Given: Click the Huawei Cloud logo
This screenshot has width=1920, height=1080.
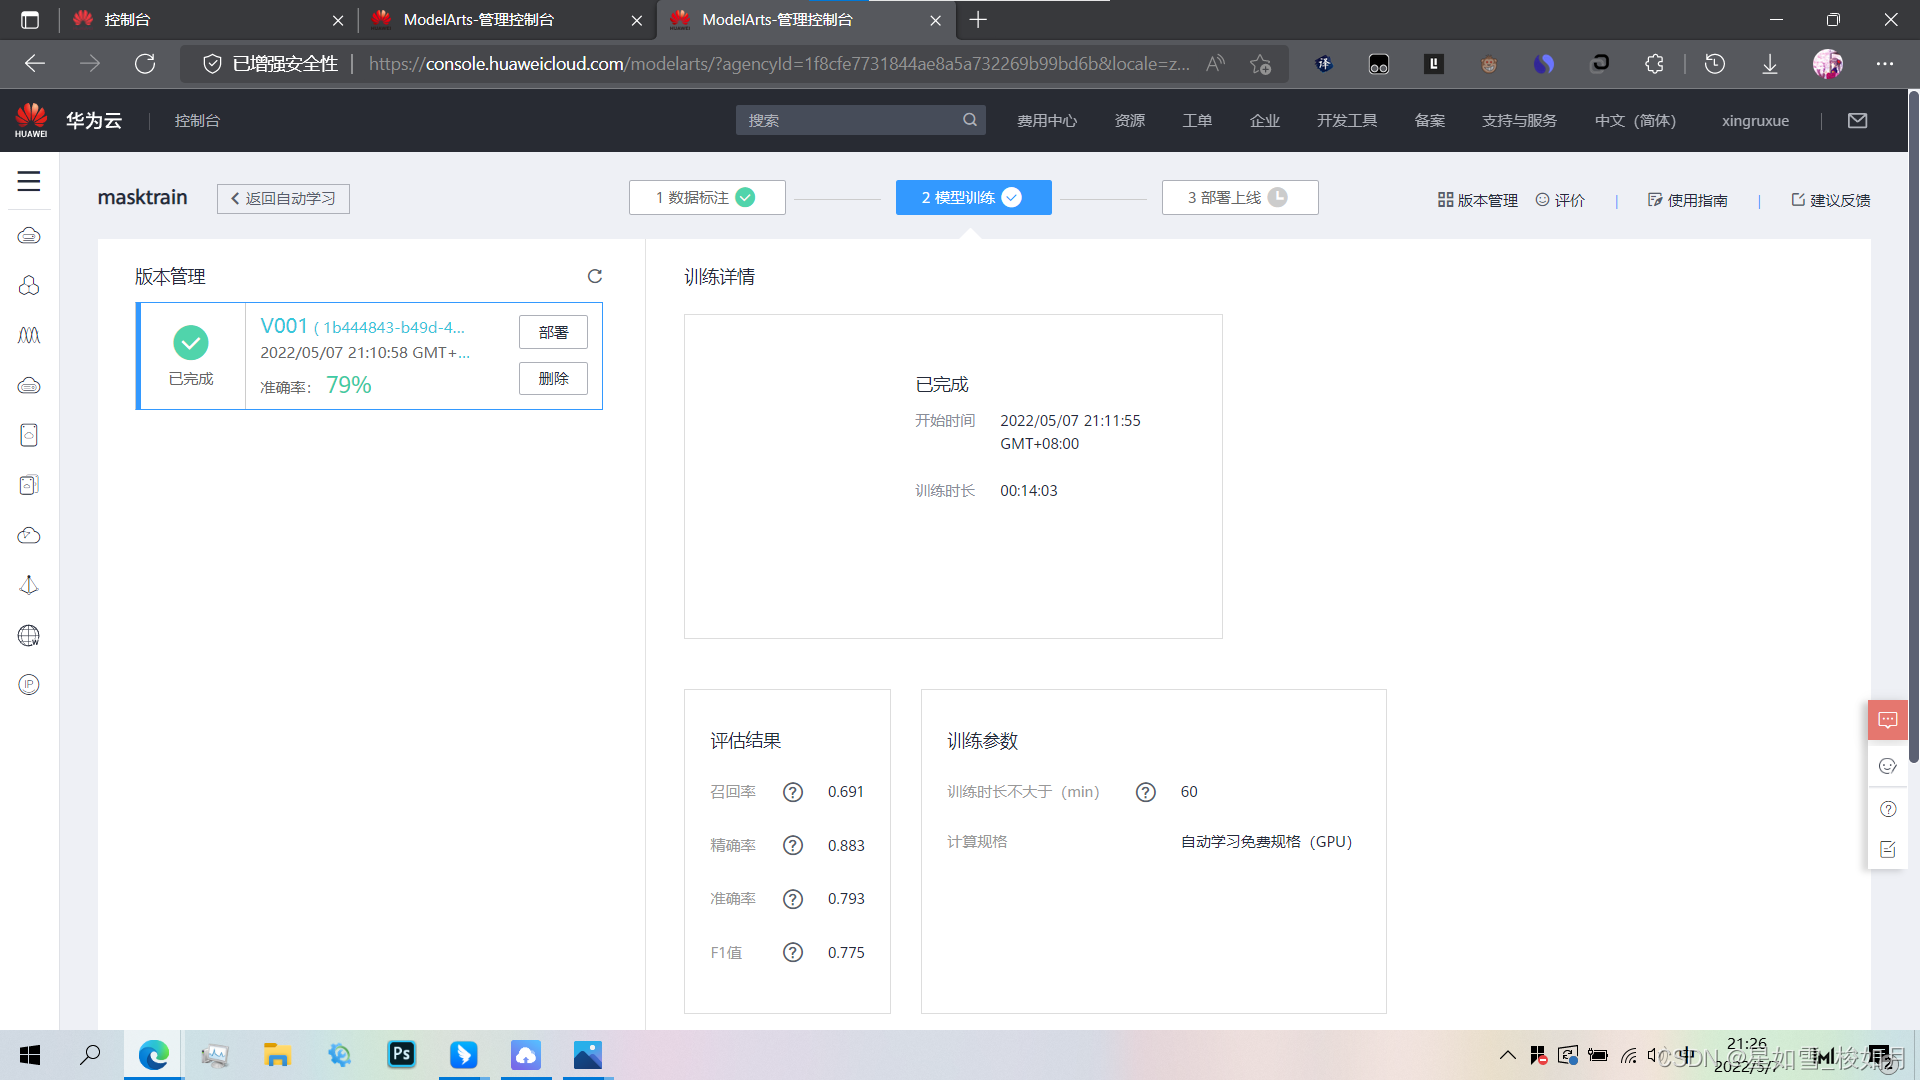Looking at the screenshot, I should pyautogui.click(x=31, y=120).
